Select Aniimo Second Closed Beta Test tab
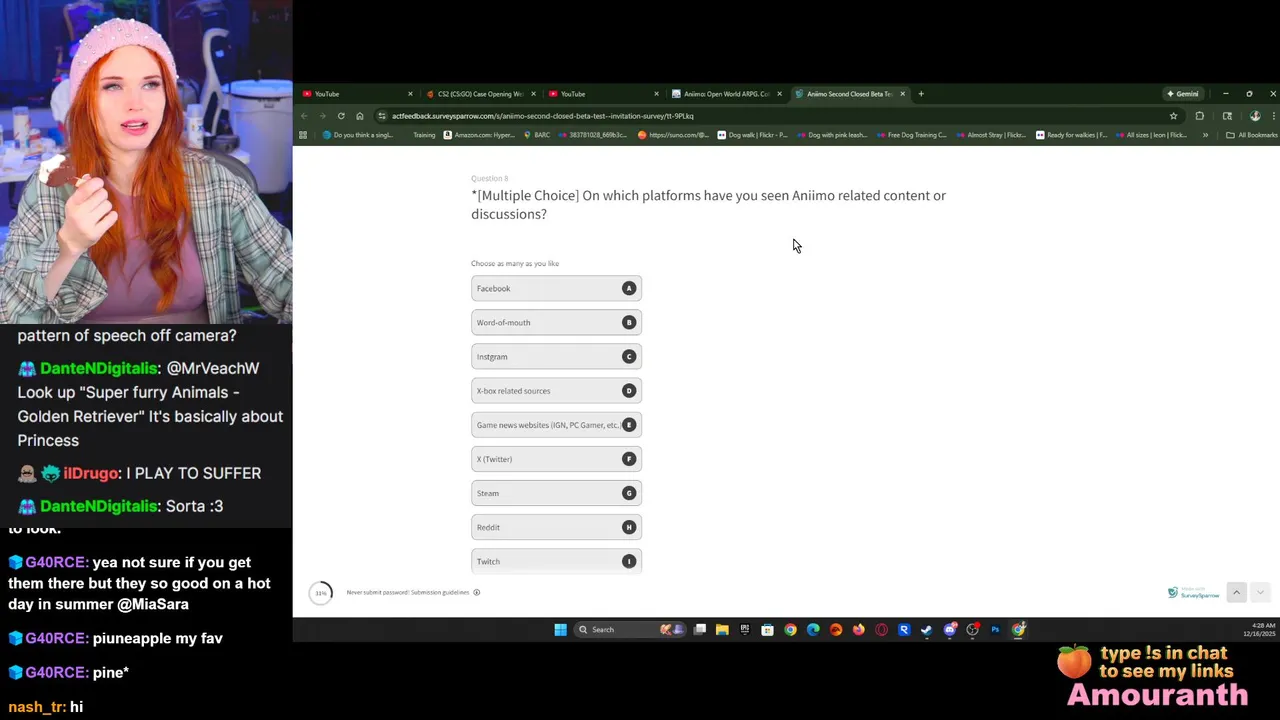Image resolution: width=1280 pixels, height=720 pixels. (849, 94)
